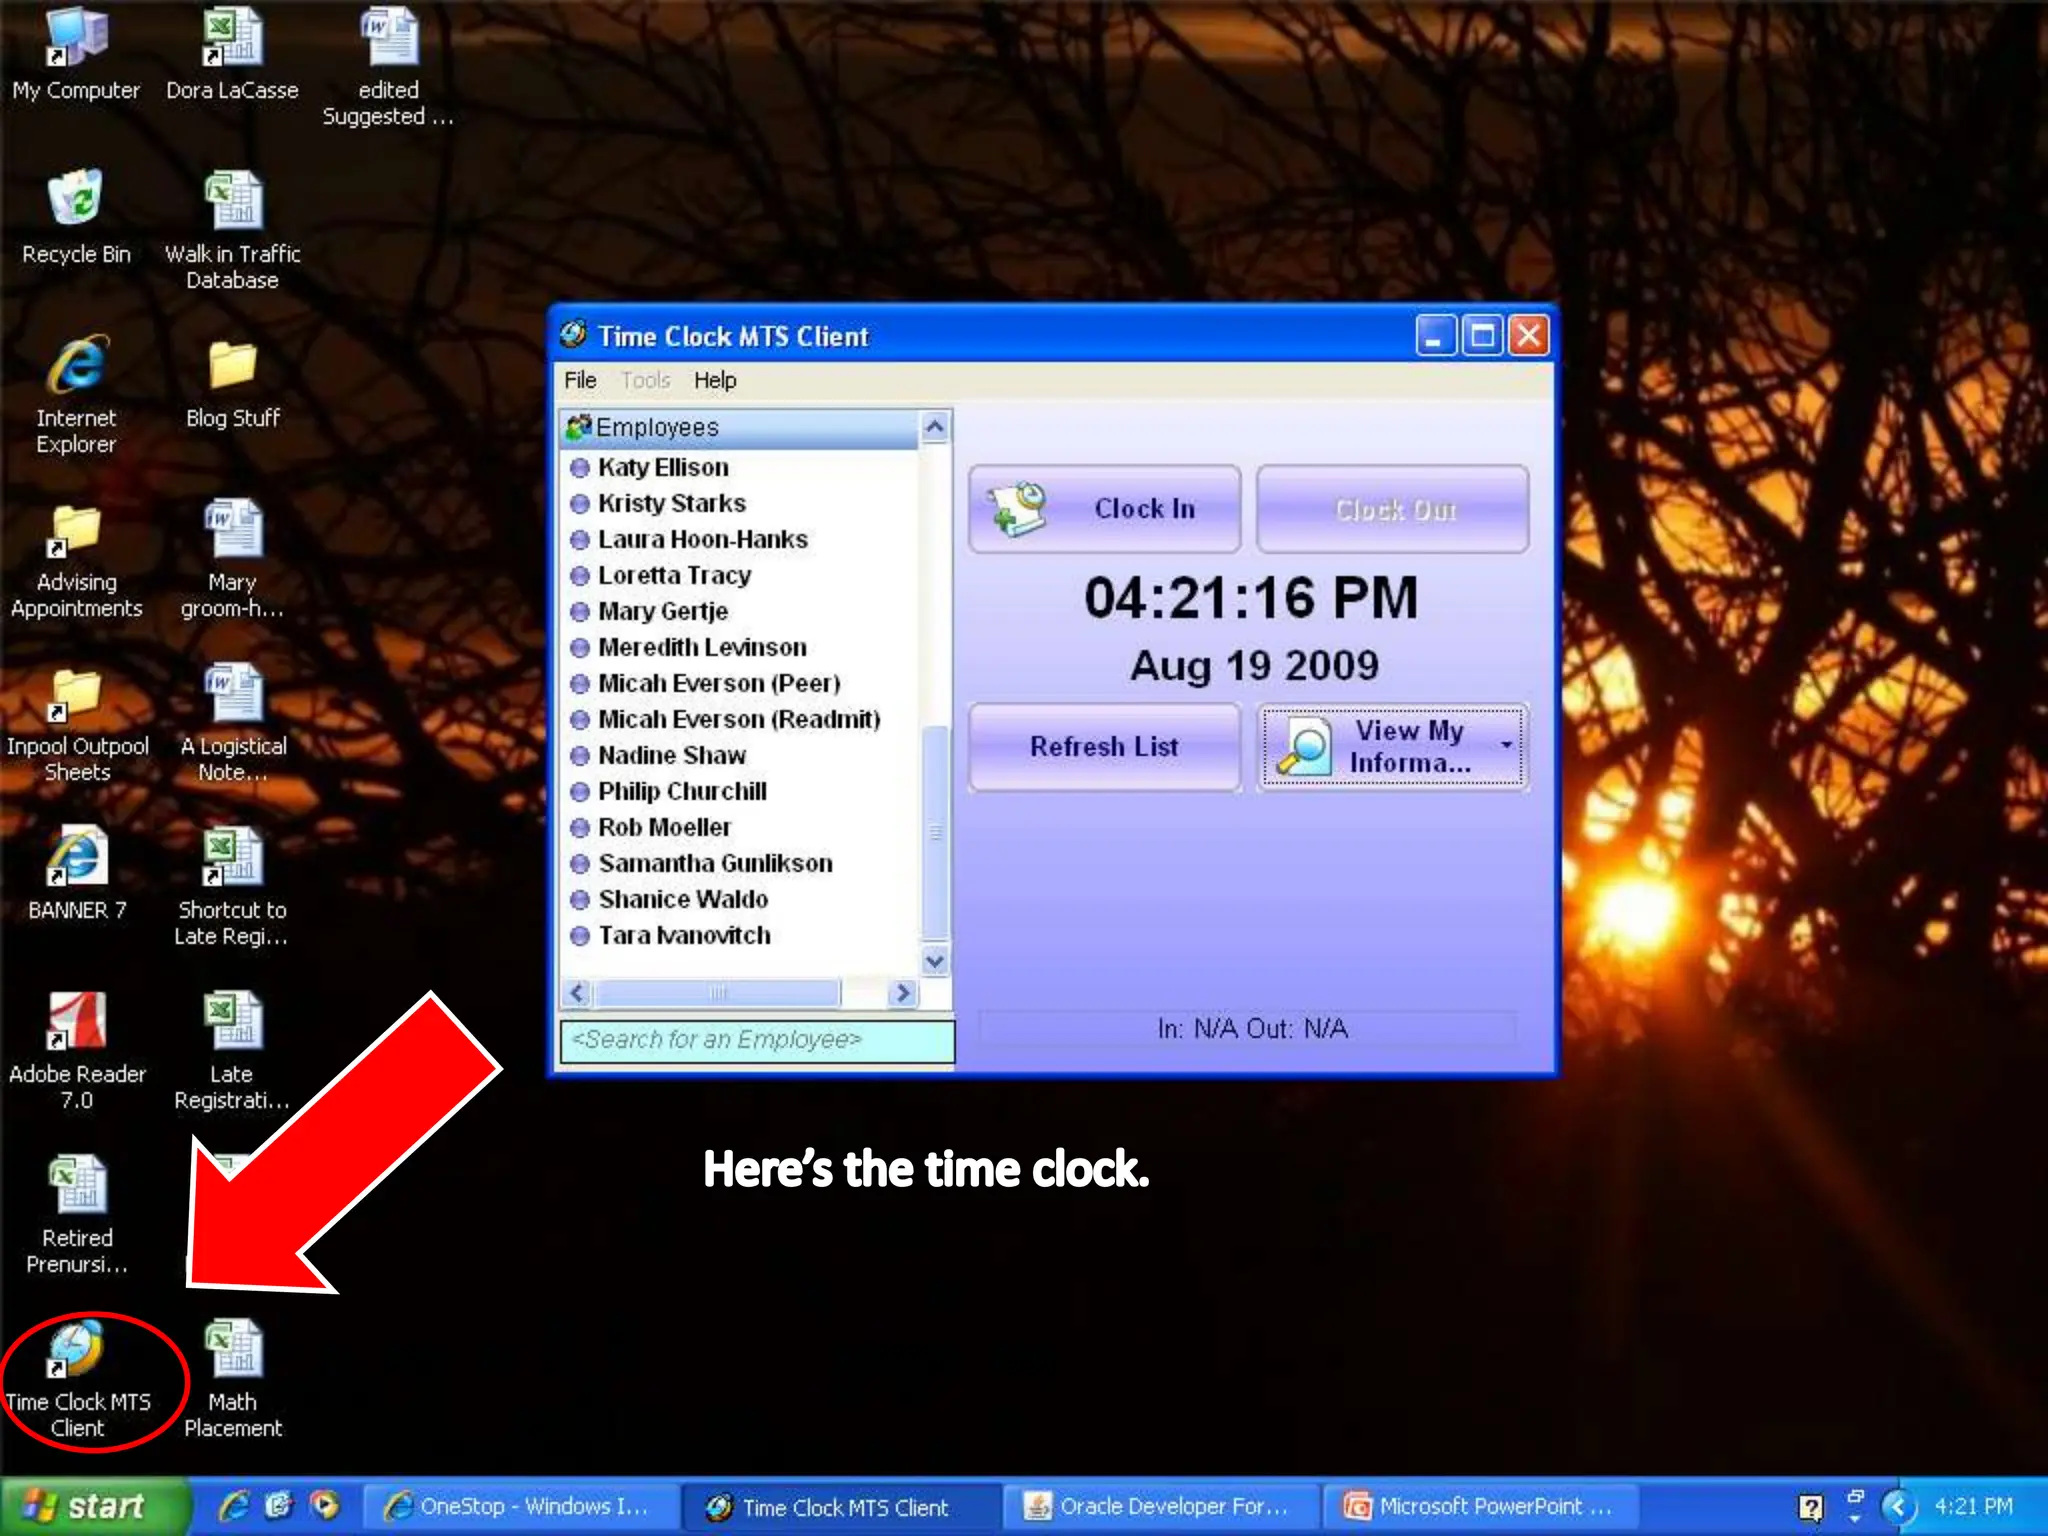Click the Search for an Employee field
This screenshot has width=2048, height=1536.
point(756,1040)
